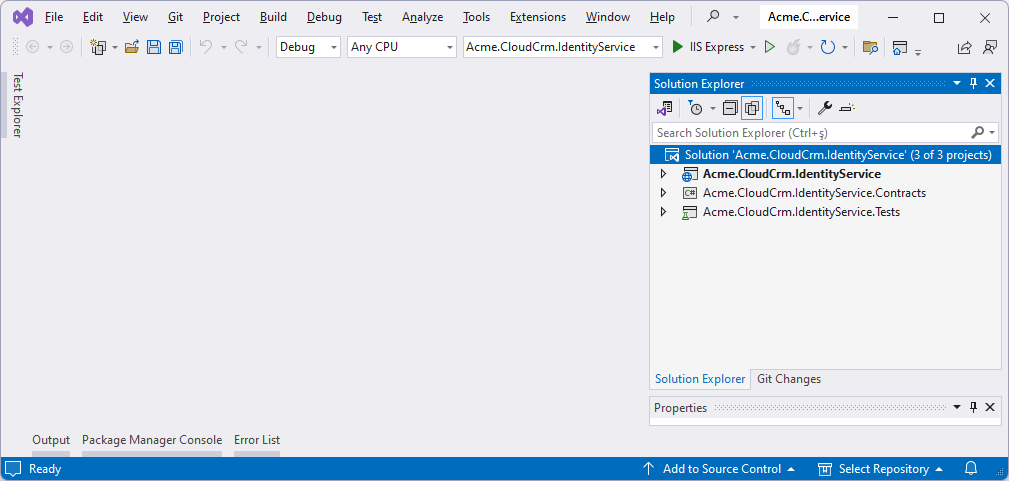
Task: Close the Solution Explorer panel
Action: [990, 83]
